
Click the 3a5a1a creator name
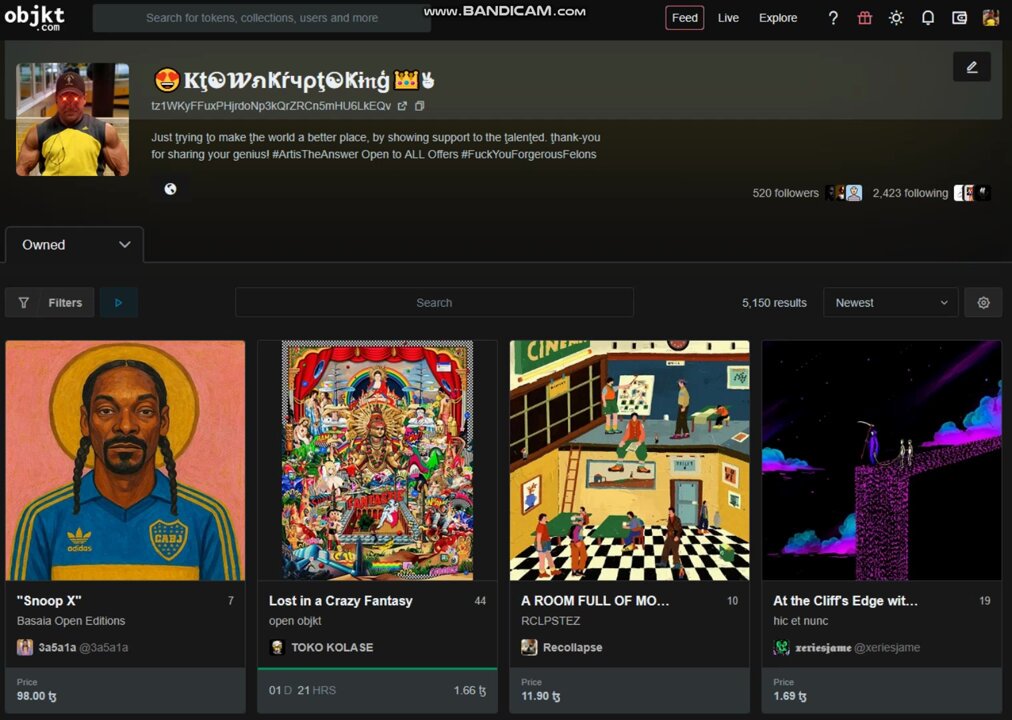(x=57, y=647)
